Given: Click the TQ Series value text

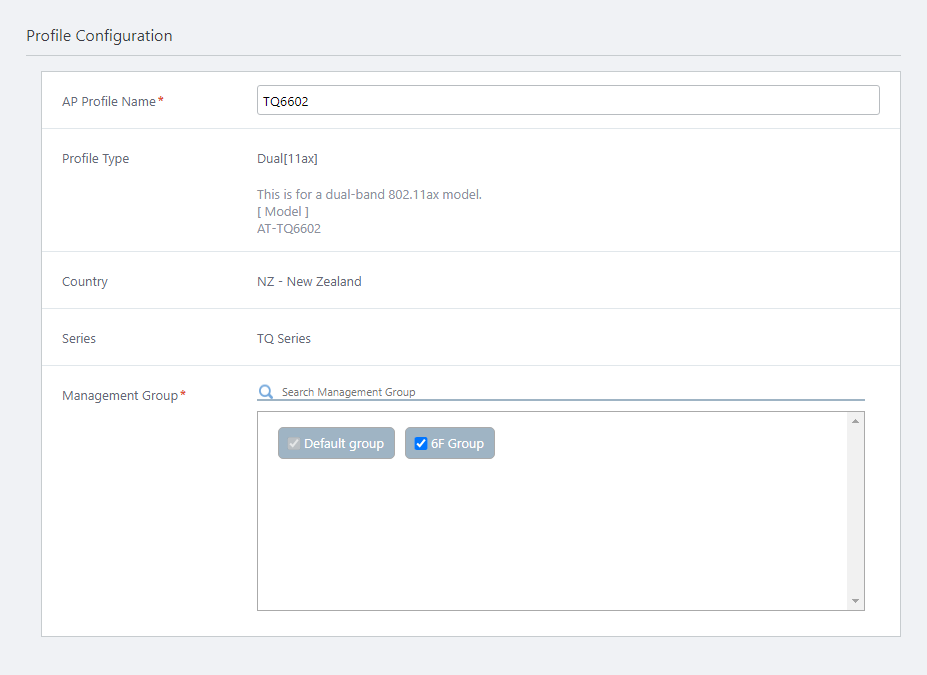Looking at the screenshot, I should click(284, 339).
